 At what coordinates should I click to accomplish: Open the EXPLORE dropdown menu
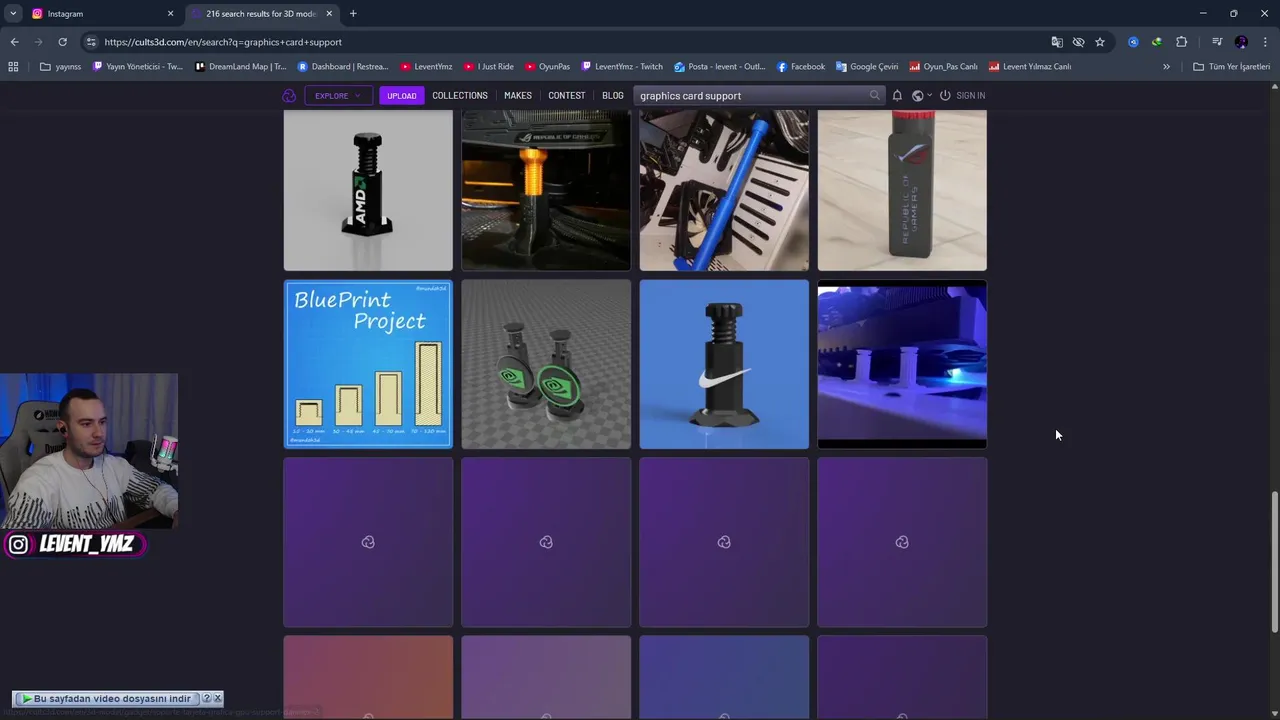(338, 96)
